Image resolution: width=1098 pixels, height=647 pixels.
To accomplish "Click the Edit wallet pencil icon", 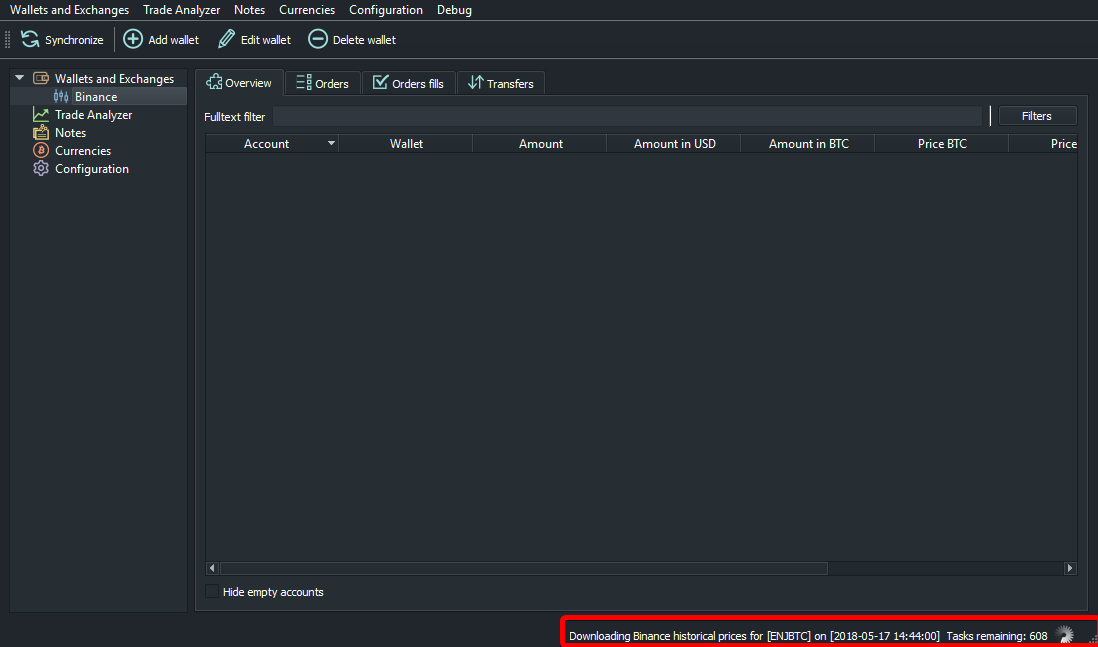I will tap(226, 39).
